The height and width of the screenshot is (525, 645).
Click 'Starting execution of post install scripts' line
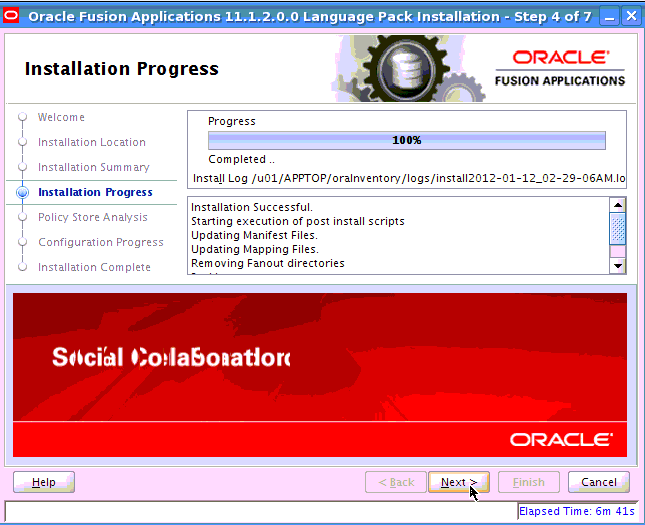(x=298, y=221)
